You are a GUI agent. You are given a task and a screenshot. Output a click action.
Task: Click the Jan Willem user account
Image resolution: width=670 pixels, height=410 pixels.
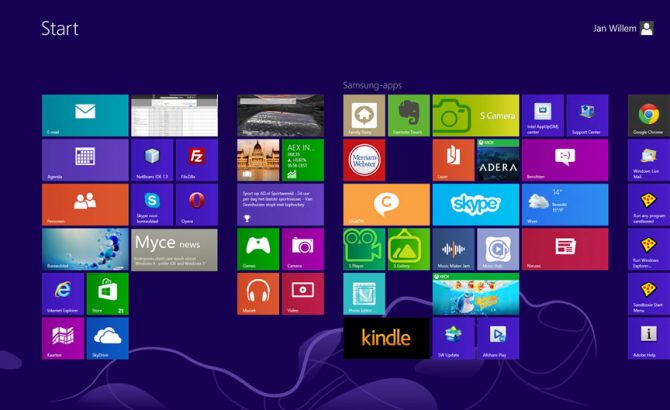coord(623,28)
